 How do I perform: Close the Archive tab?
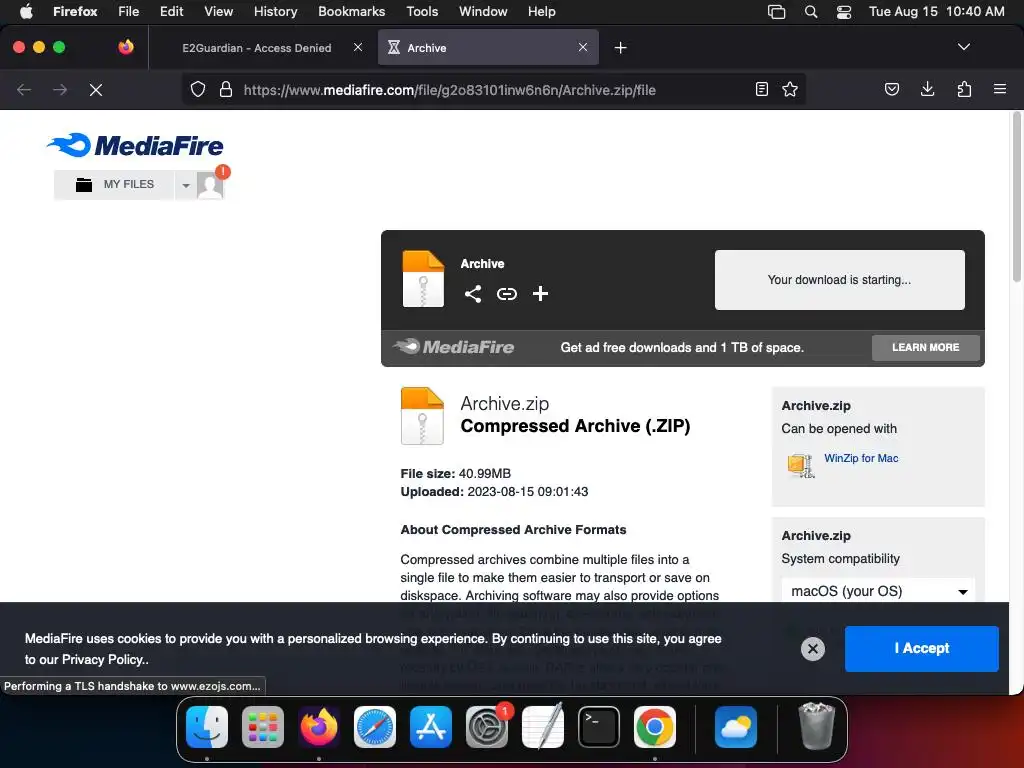583,47
